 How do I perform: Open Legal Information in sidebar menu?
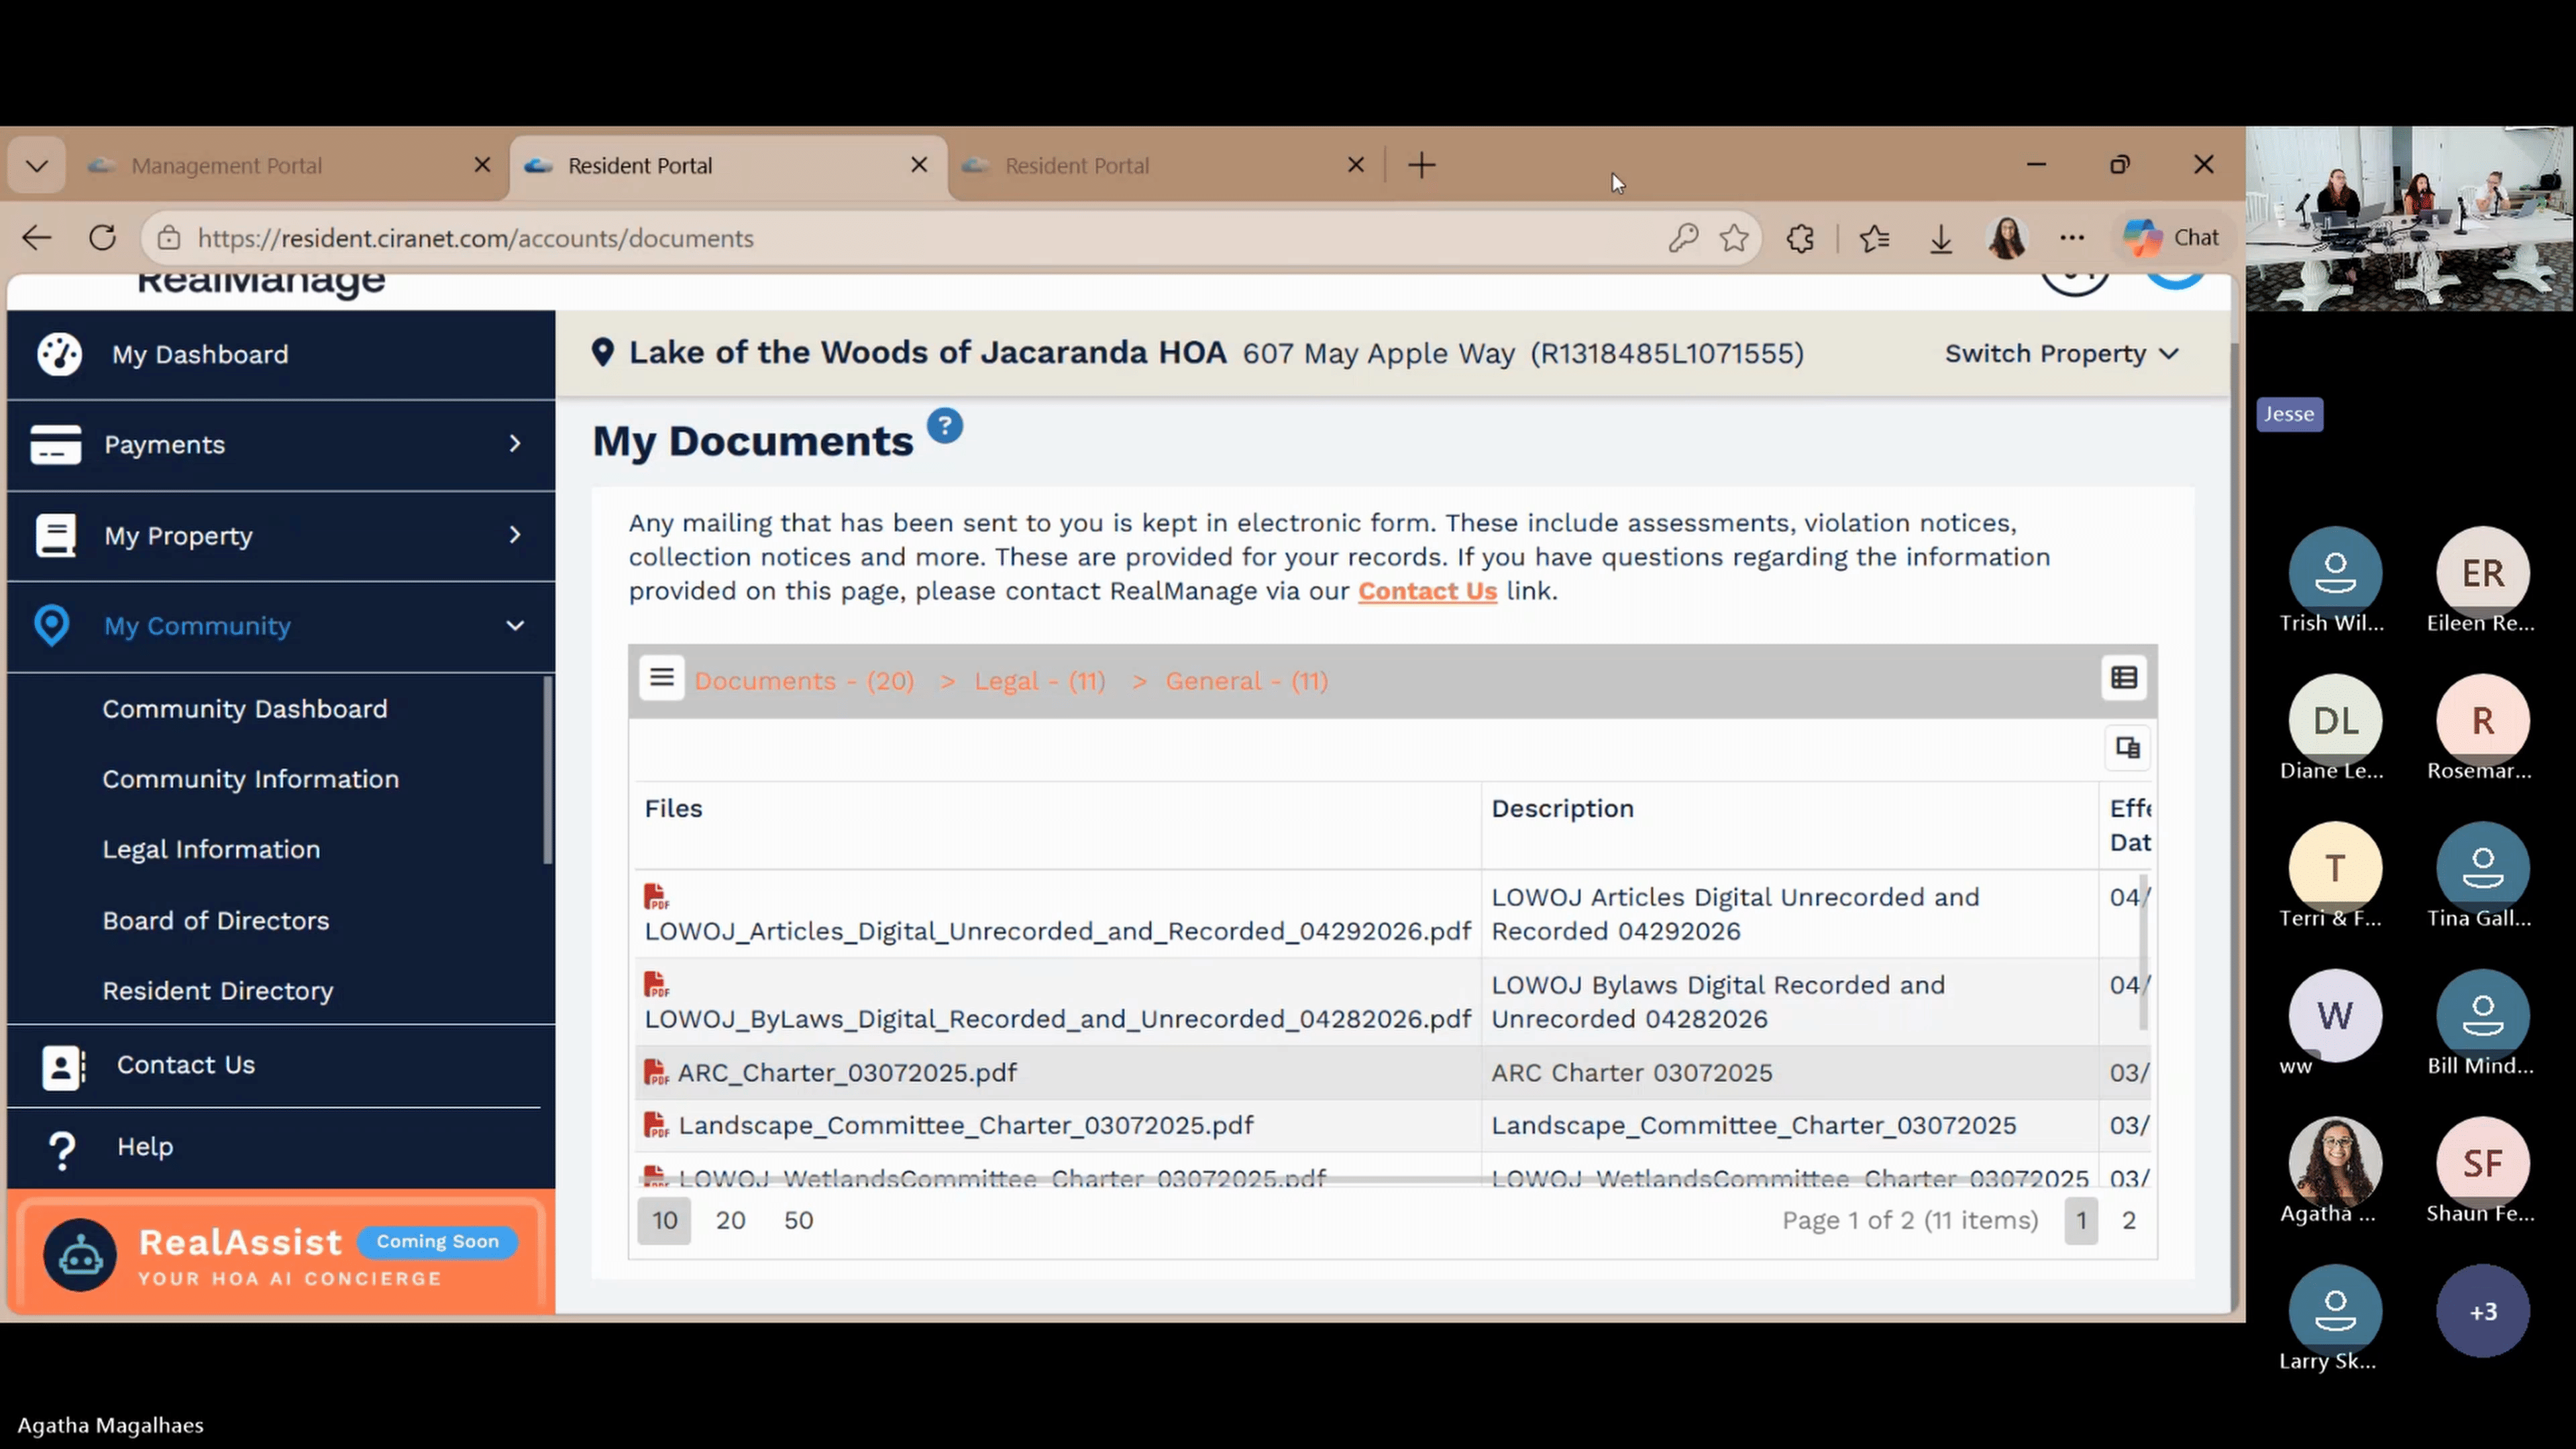[x=211, y=849]
